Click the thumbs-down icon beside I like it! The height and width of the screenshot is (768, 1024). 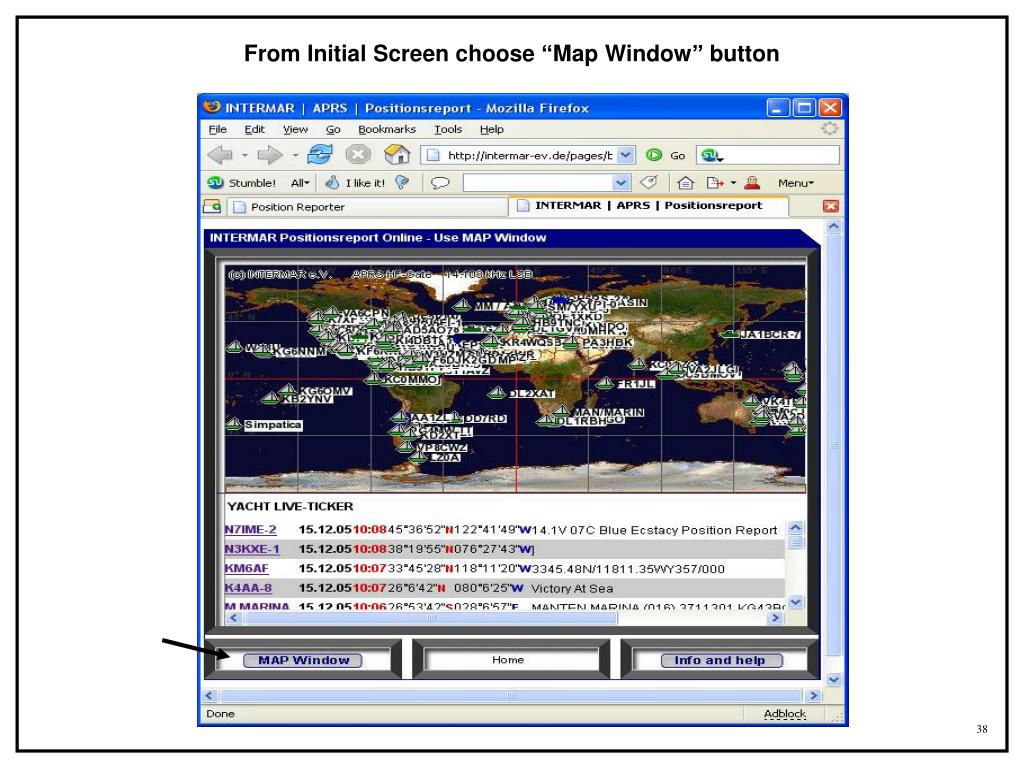click(402, 183)
